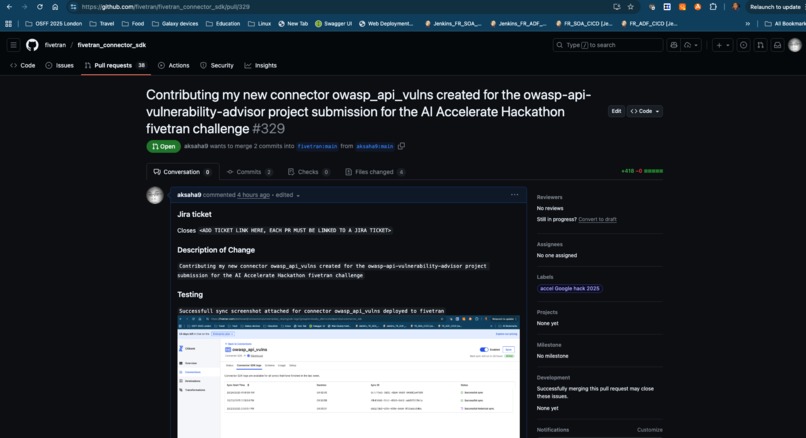The width and height of the screenshot is (806, 438).
Task: Open the Chrome extensions puzzle icon
Action: [x=713, y=7]
